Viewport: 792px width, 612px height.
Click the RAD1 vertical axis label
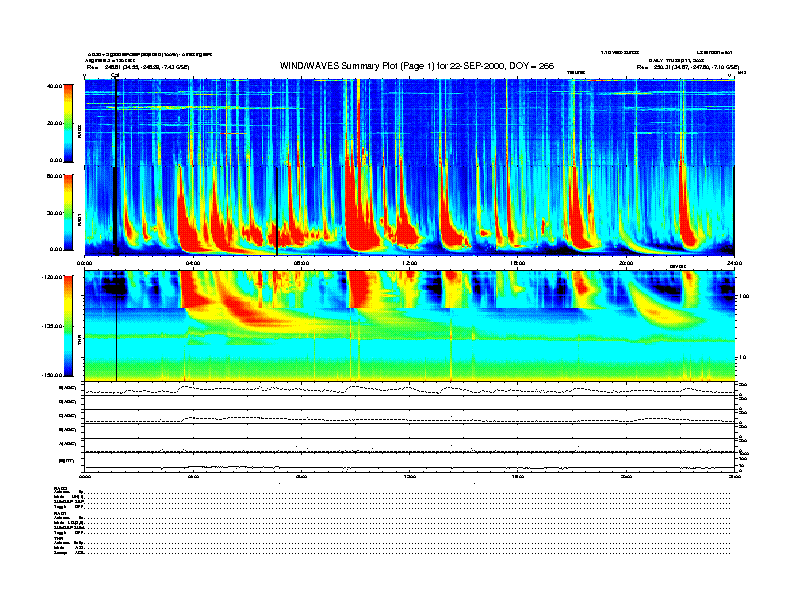pyautogui.click(x=79, y=219)
